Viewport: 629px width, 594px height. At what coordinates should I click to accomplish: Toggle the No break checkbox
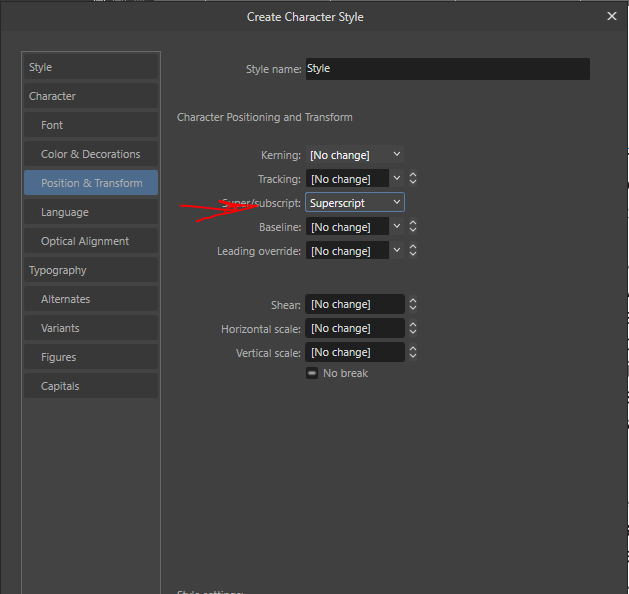[312, 373]
